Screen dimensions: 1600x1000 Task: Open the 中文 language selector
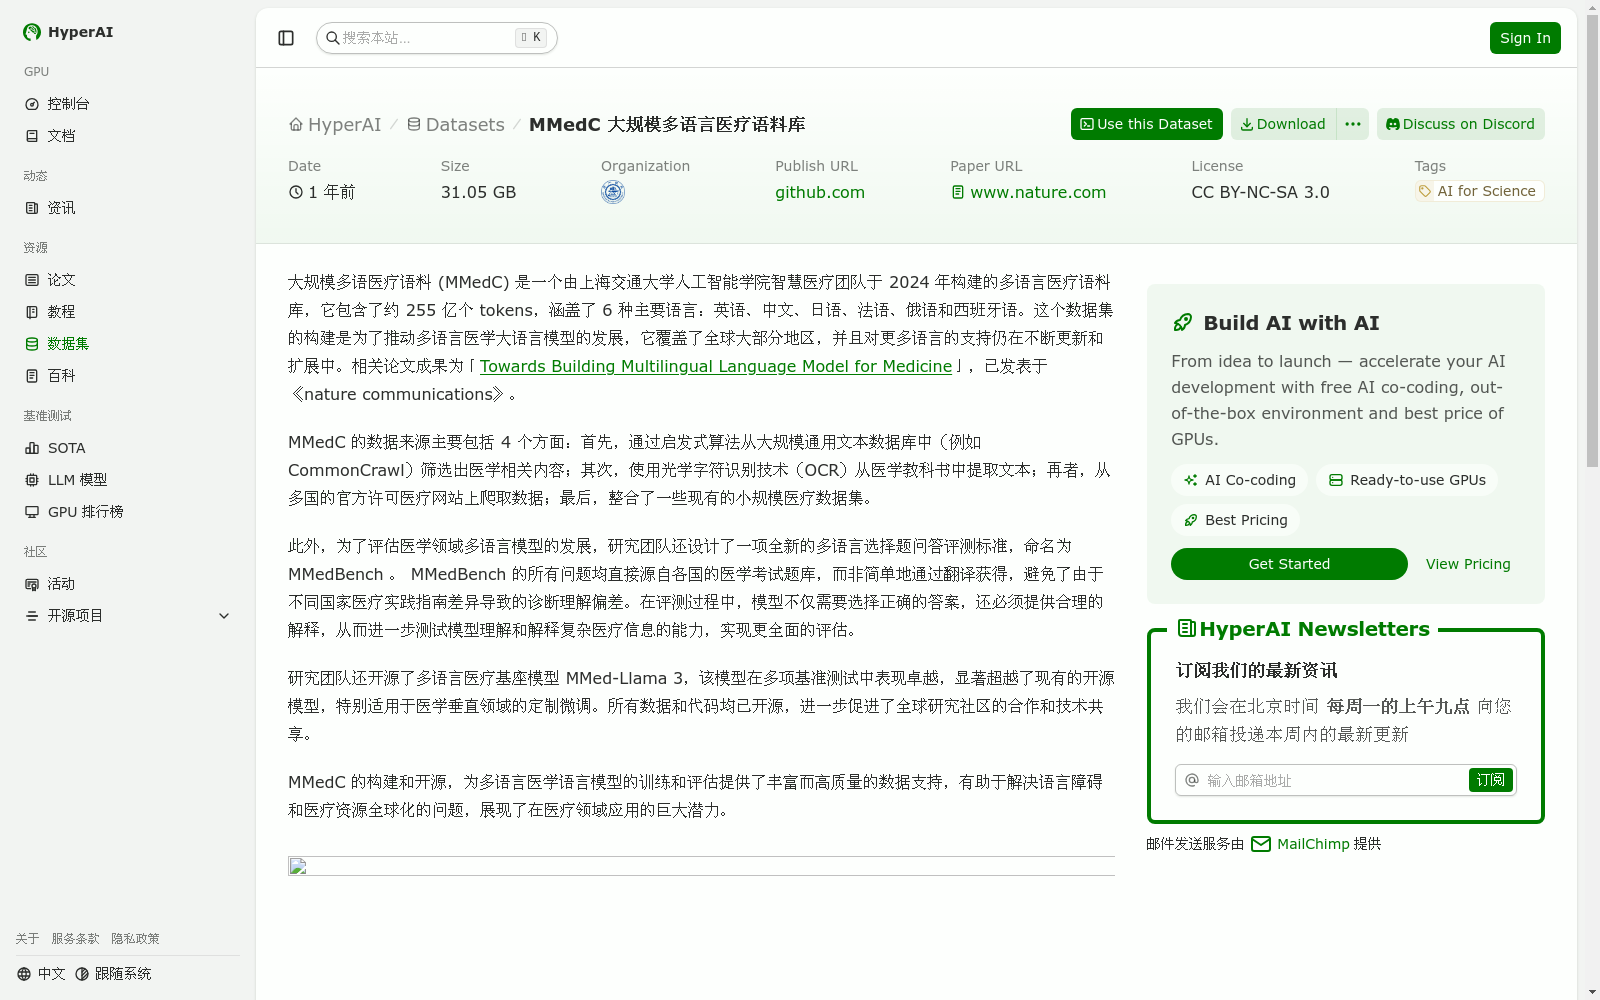(x=41, y=974)
